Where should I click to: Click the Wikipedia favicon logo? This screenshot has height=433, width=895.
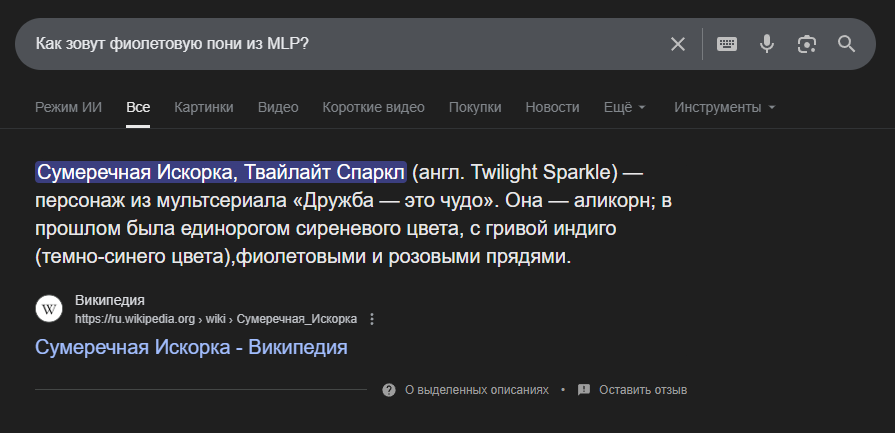(x=49, y=309)
